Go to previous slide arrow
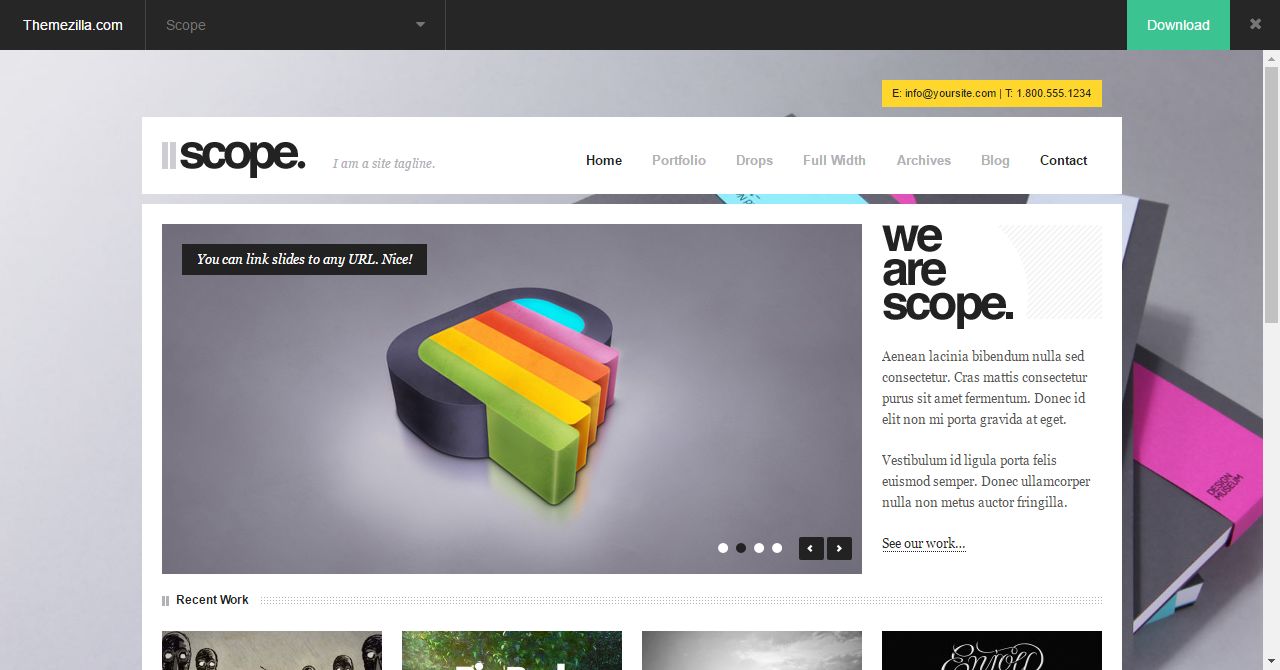This screenshot has height=670, width=1280. coord(811,548)
